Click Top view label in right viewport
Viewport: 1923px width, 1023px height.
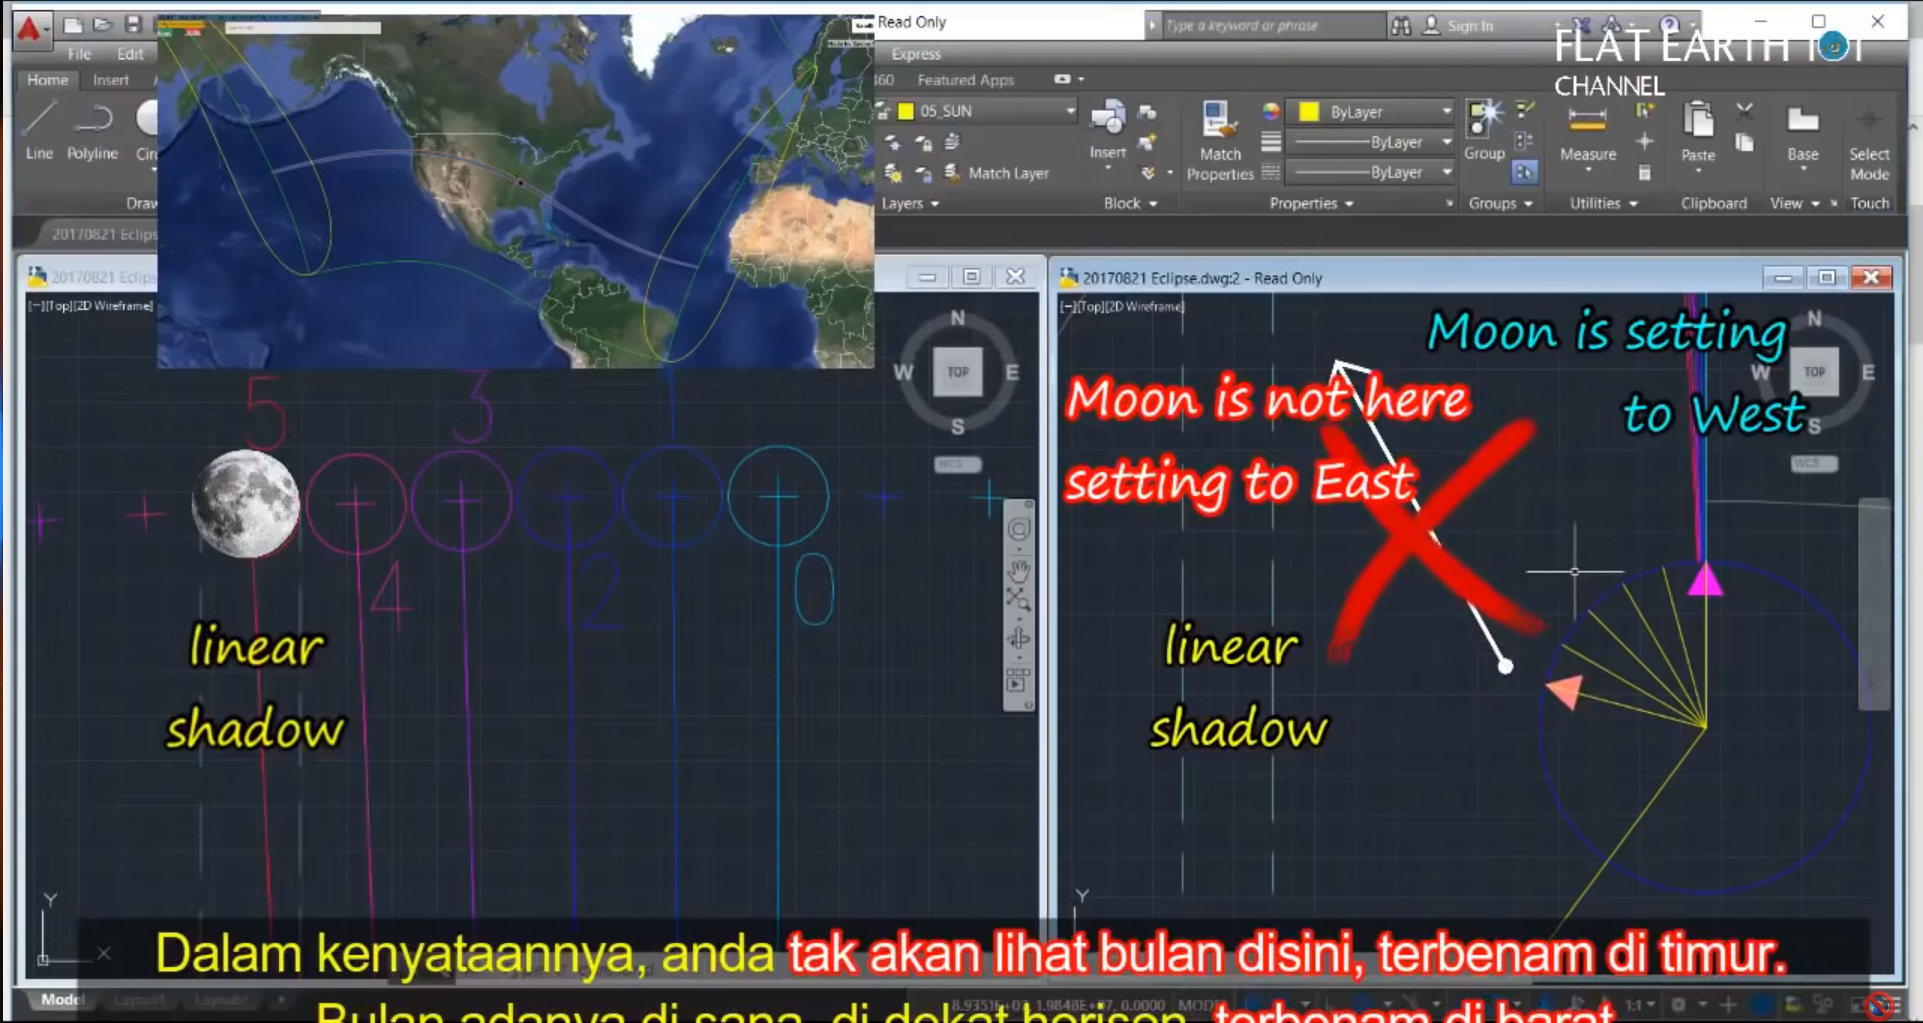click(1092, 306)
